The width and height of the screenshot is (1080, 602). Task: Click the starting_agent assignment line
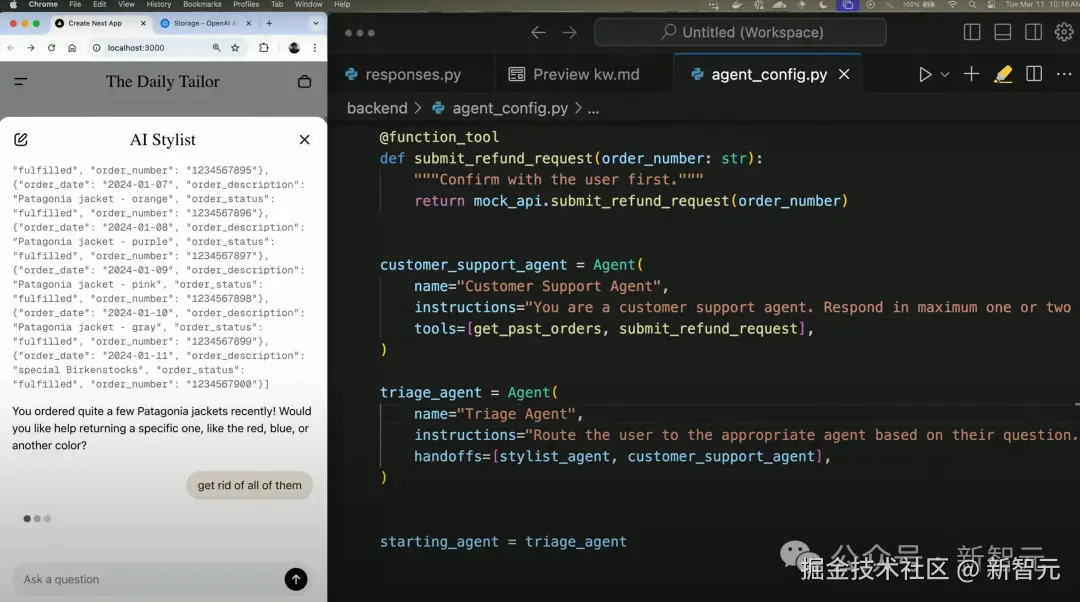503,542
